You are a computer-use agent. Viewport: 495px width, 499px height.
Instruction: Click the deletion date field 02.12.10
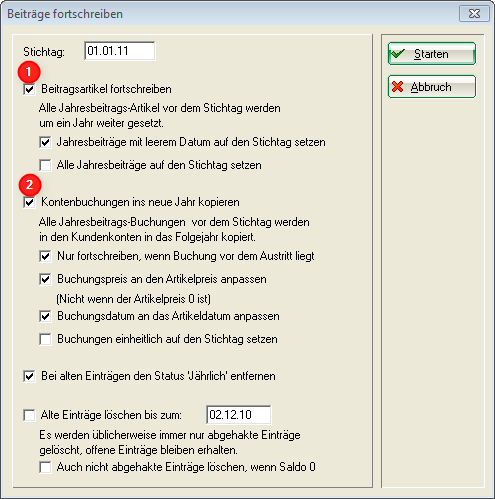coord(239,415)
